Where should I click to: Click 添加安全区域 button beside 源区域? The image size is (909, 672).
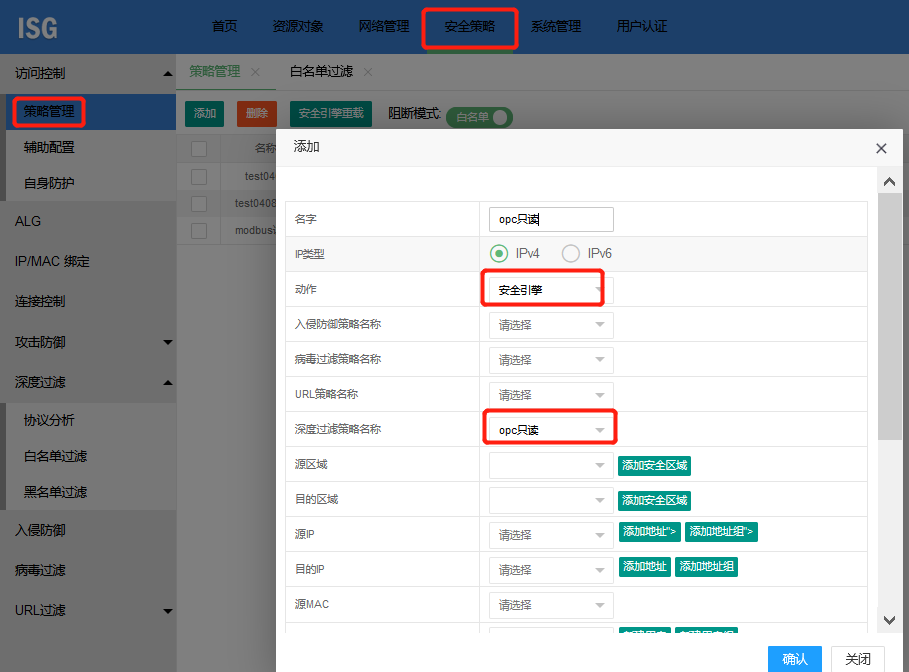click(654, 465)
